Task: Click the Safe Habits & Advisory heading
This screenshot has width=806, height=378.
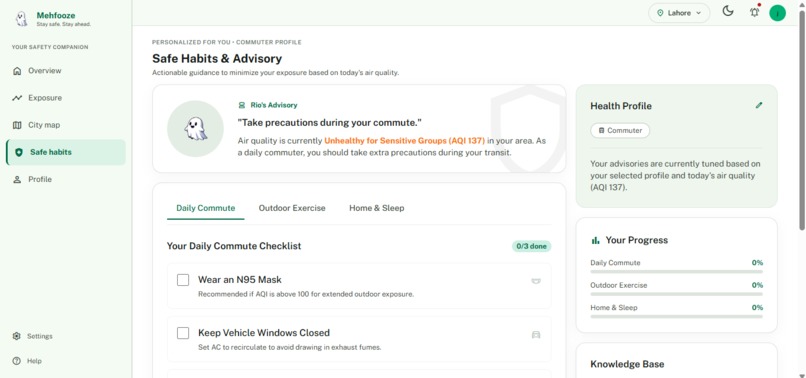Action: (x=217, y=59)
